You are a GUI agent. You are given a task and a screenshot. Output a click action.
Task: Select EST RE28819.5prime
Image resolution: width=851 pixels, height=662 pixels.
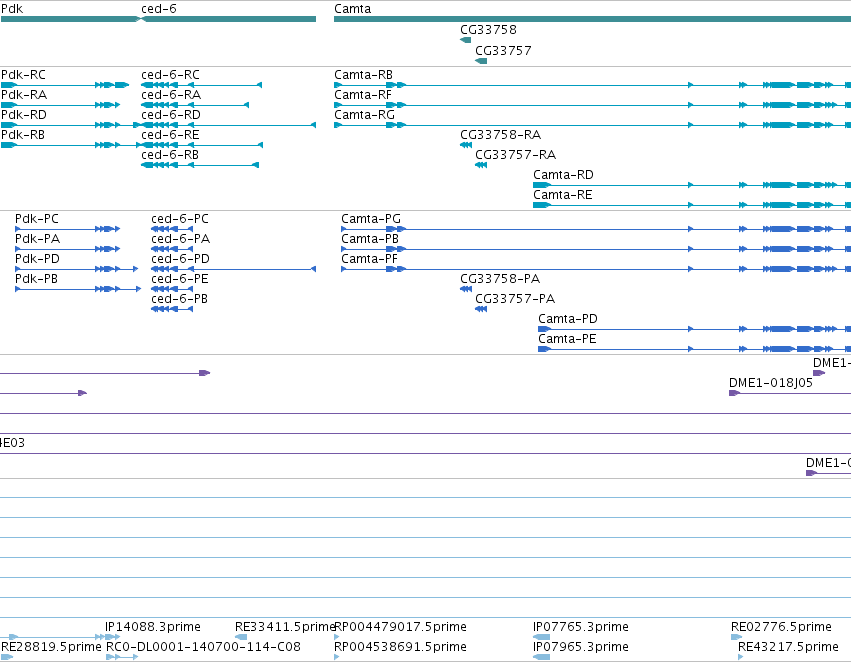point(51,647)
